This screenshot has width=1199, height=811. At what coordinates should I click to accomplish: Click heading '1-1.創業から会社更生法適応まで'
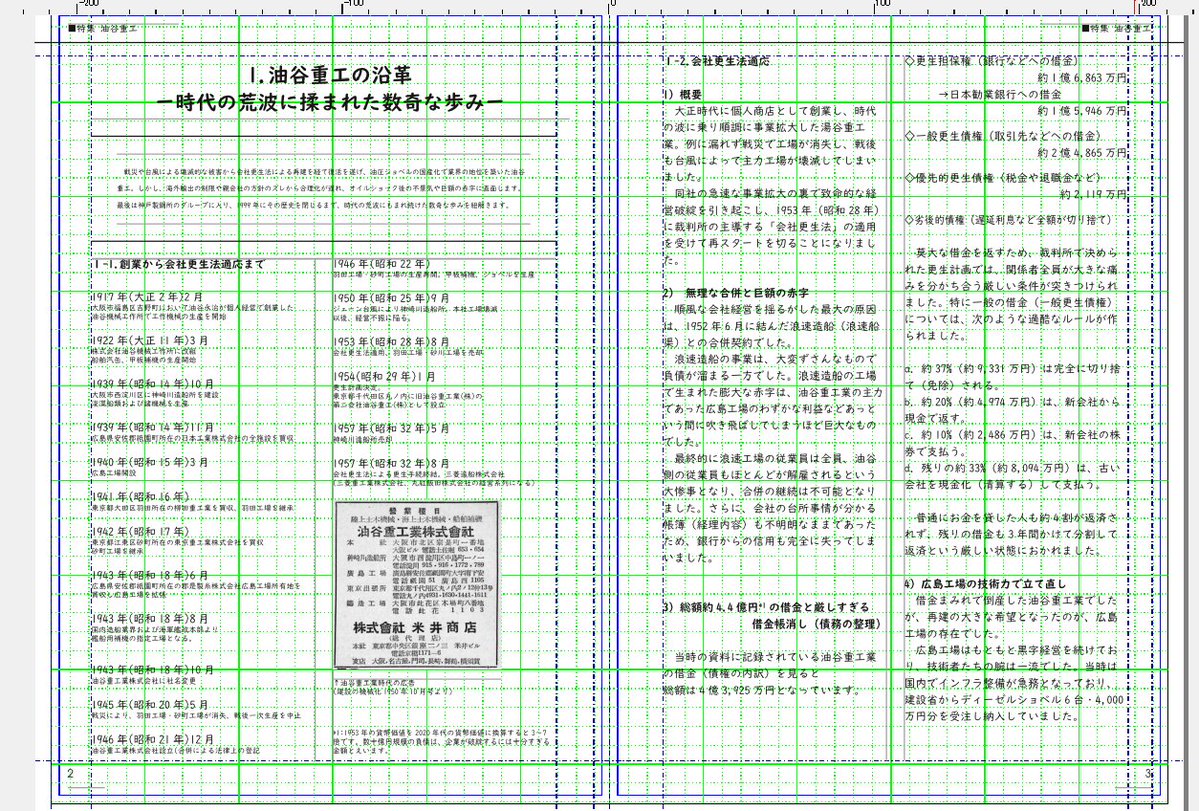(x=177, y=264)
